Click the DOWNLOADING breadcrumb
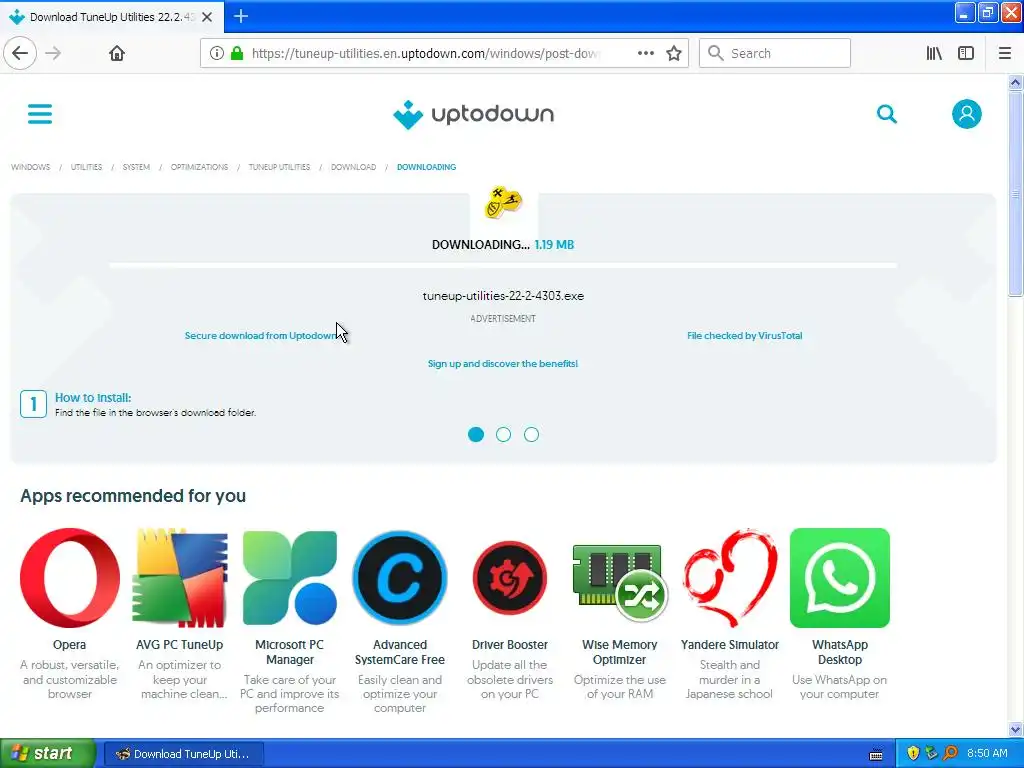 [426, 167]
